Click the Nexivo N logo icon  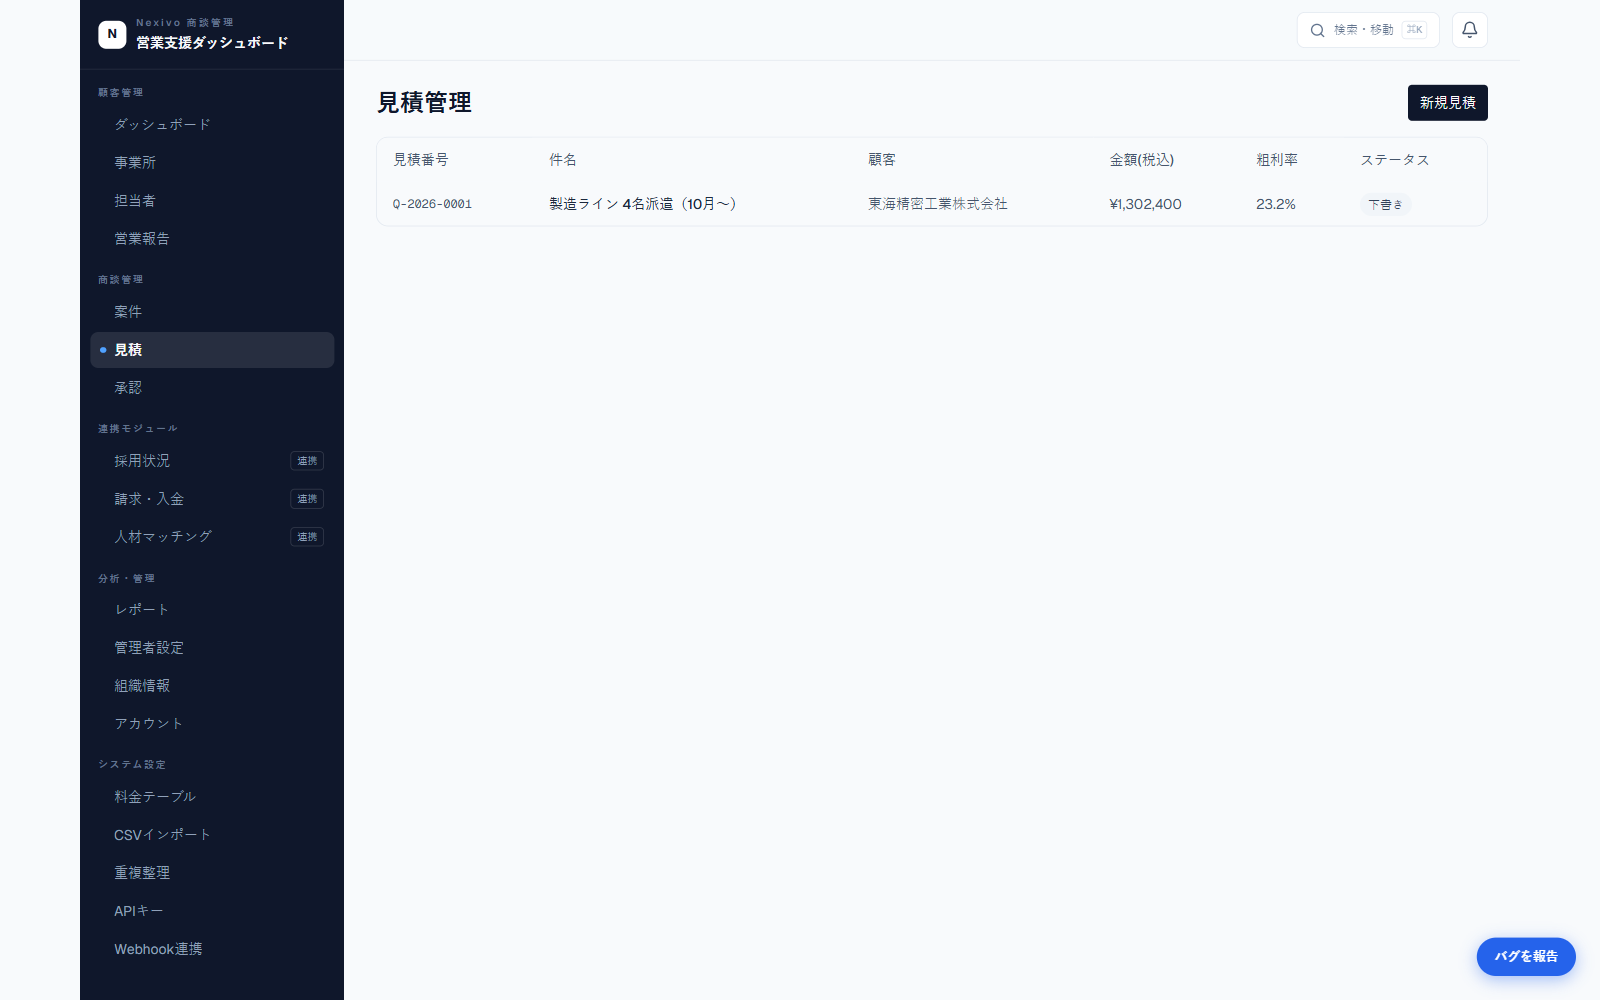pos(112,34)
